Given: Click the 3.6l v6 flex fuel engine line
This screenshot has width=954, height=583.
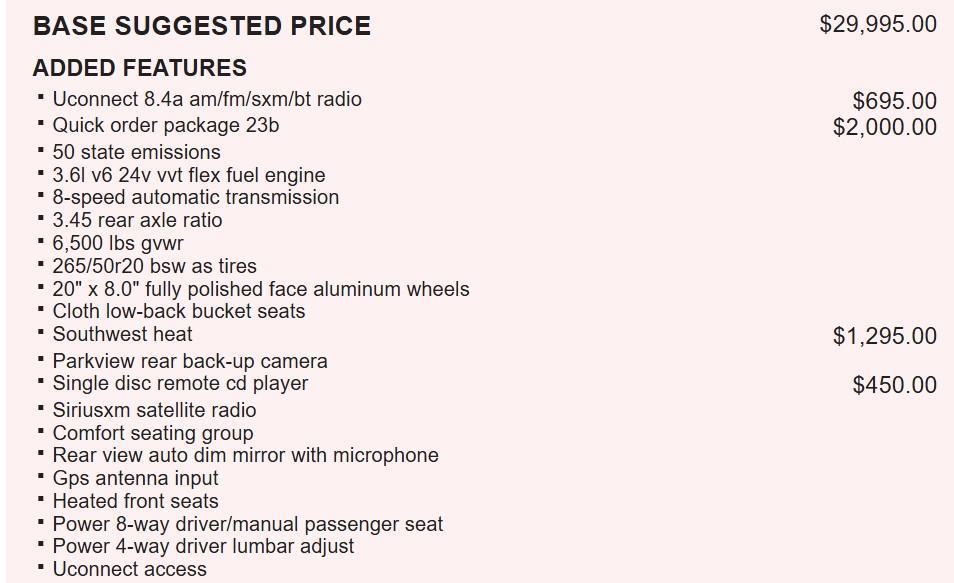Looking at the screenshot, I should (188, 175).
